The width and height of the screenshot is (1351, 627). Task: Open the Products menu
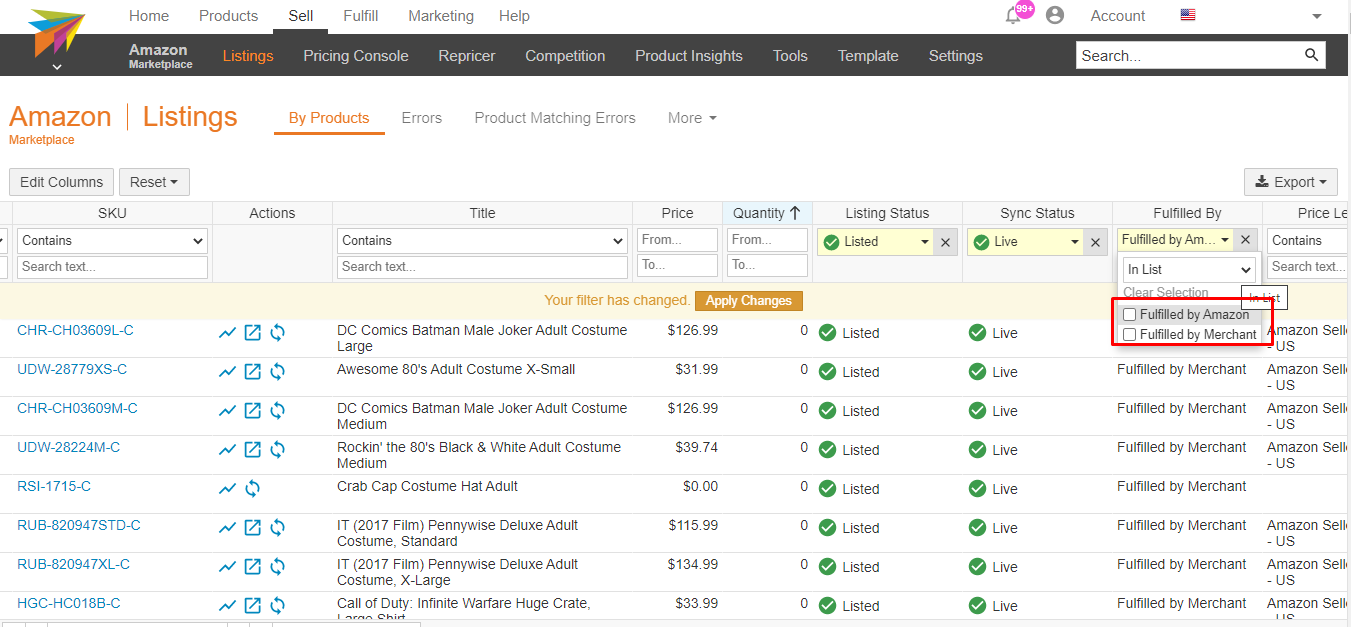click(228, 16)
